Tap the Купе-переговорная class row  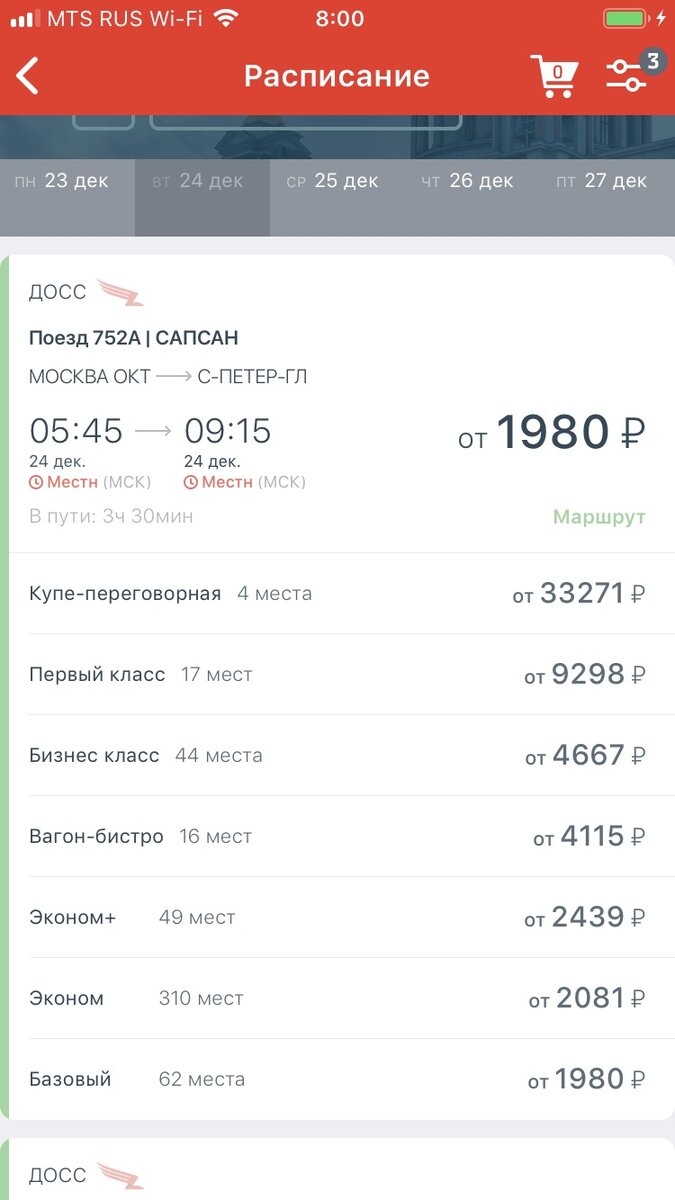tap(337, 592)
